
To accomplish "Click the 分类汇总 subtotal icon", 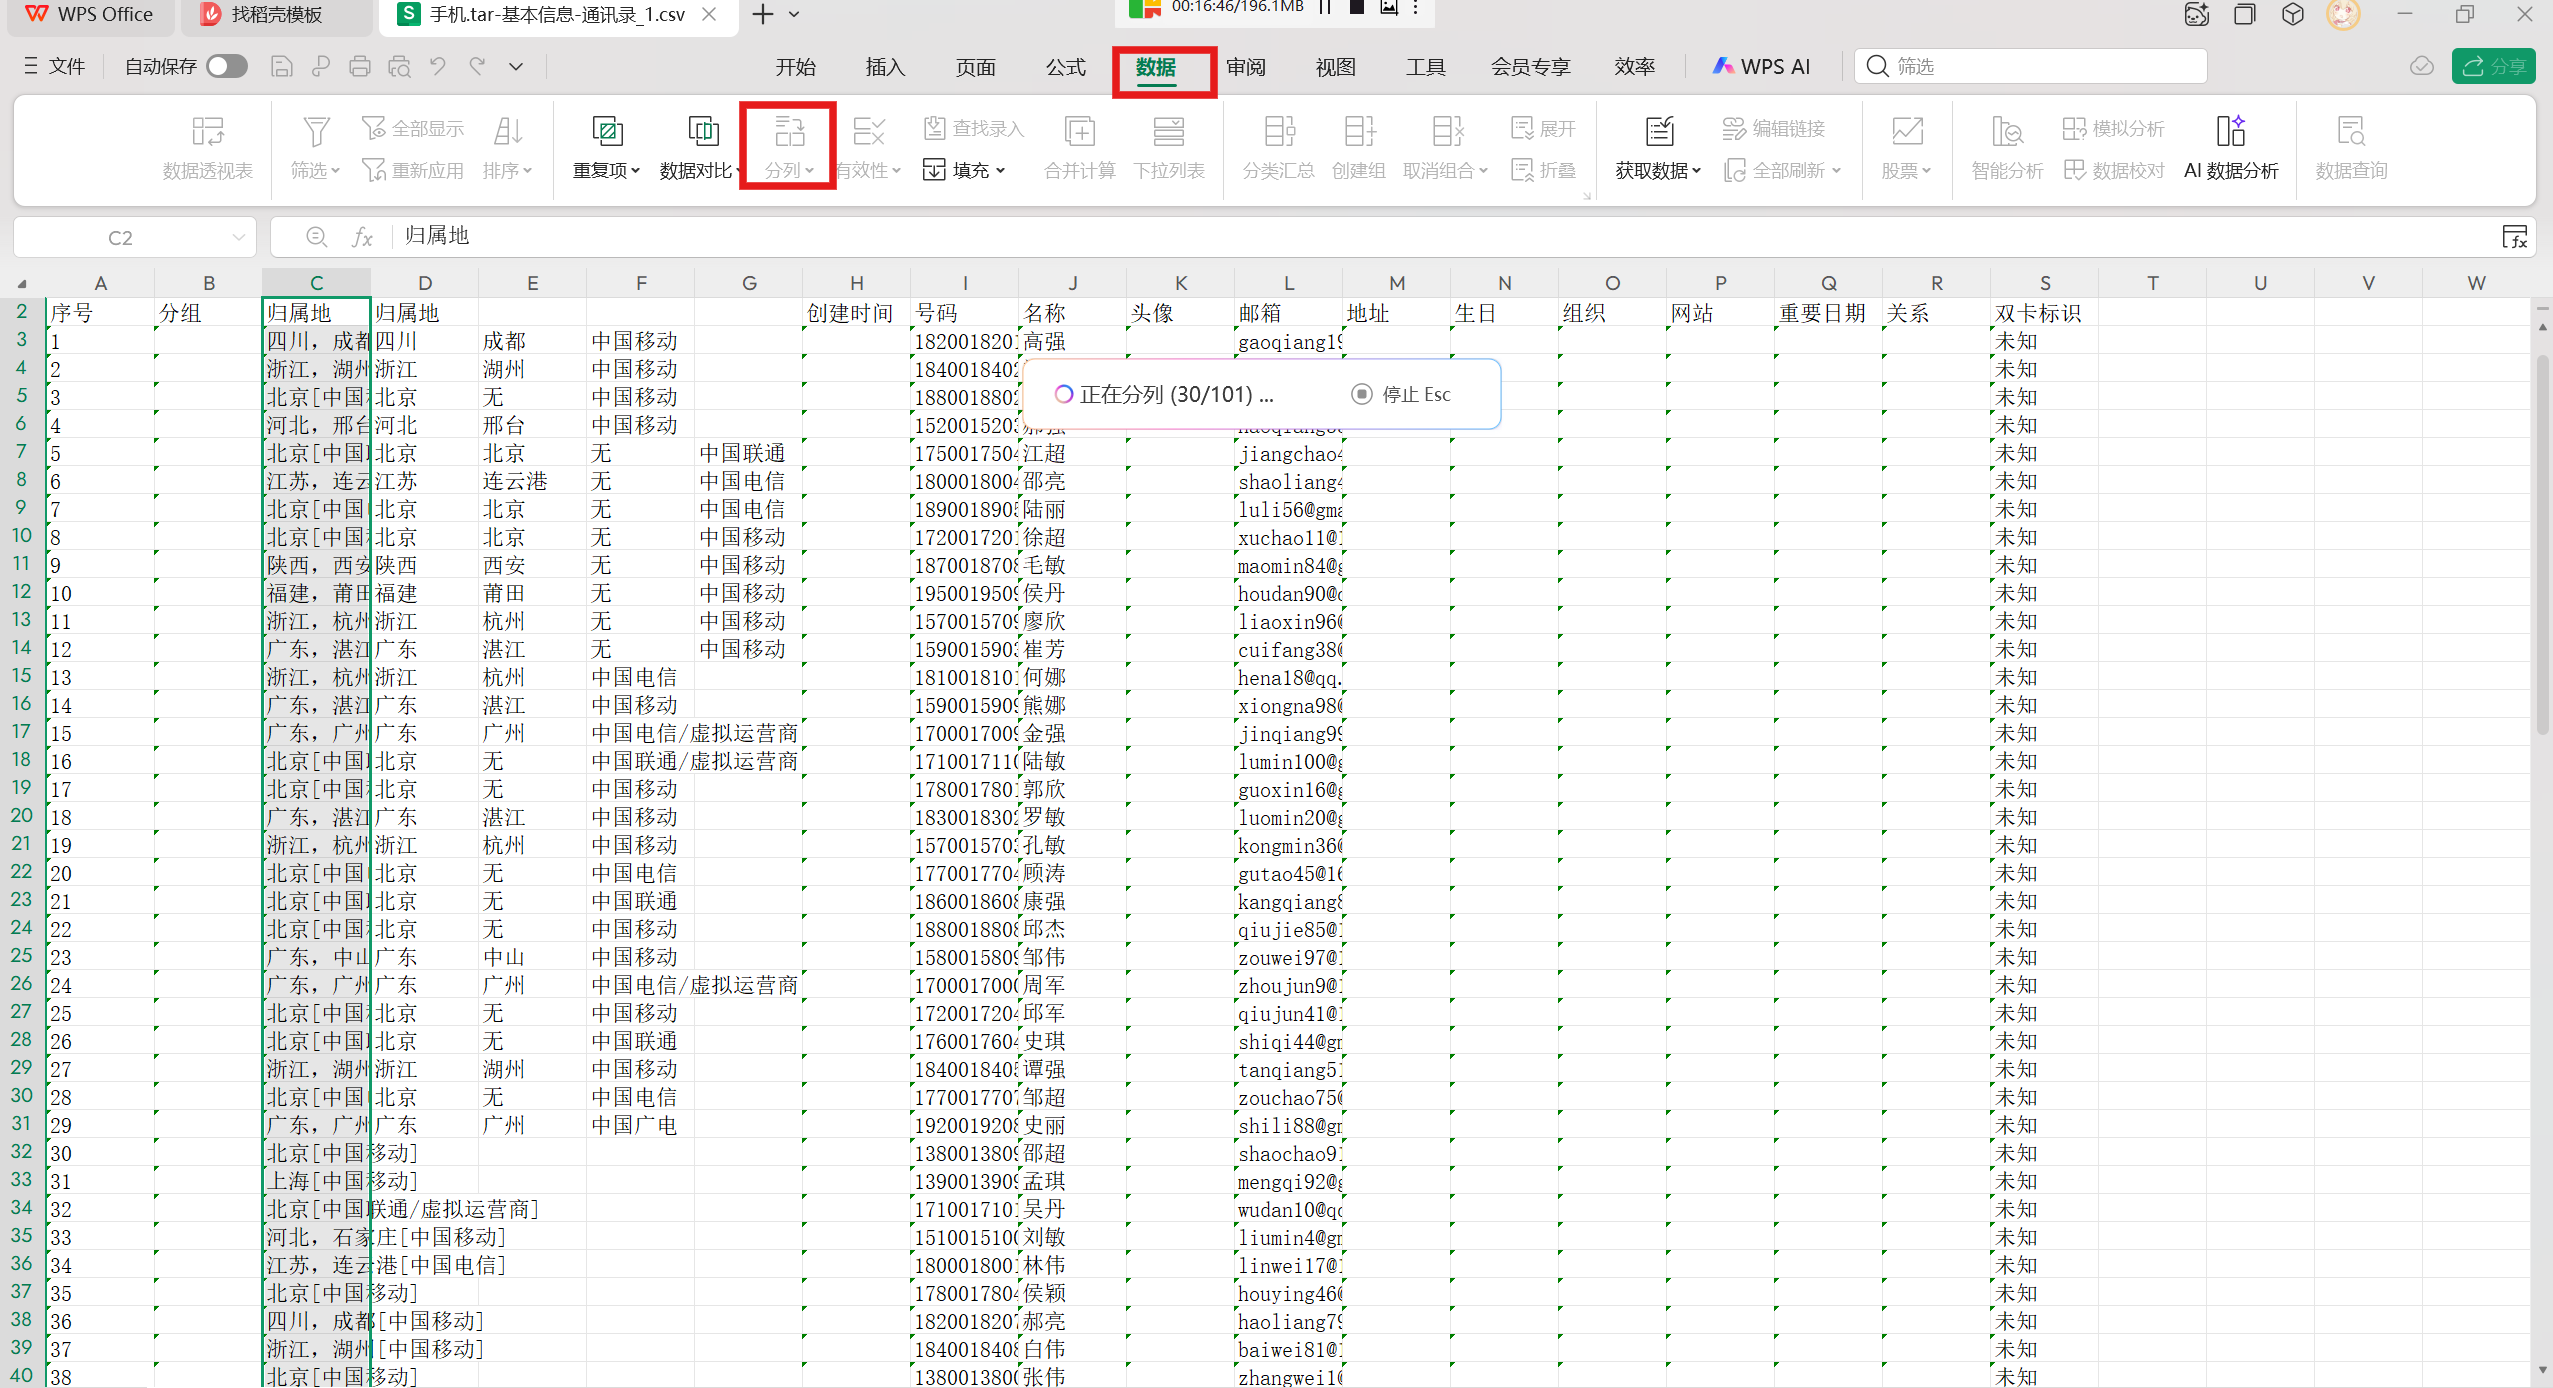I will click(x=1278, y=132).
